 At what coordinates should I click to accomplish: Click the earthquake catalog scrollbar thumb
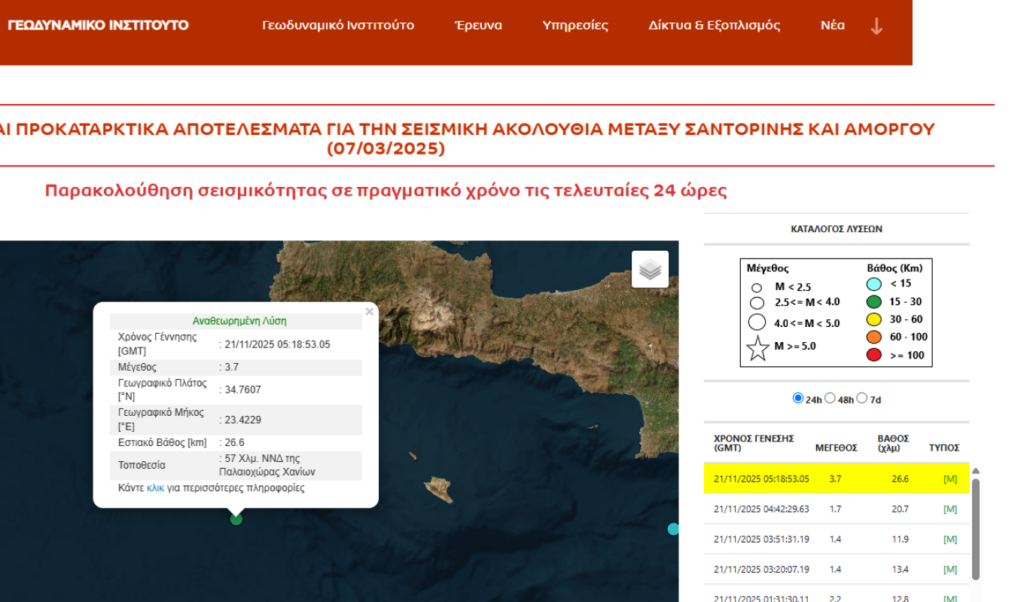(x=976, y=530)
